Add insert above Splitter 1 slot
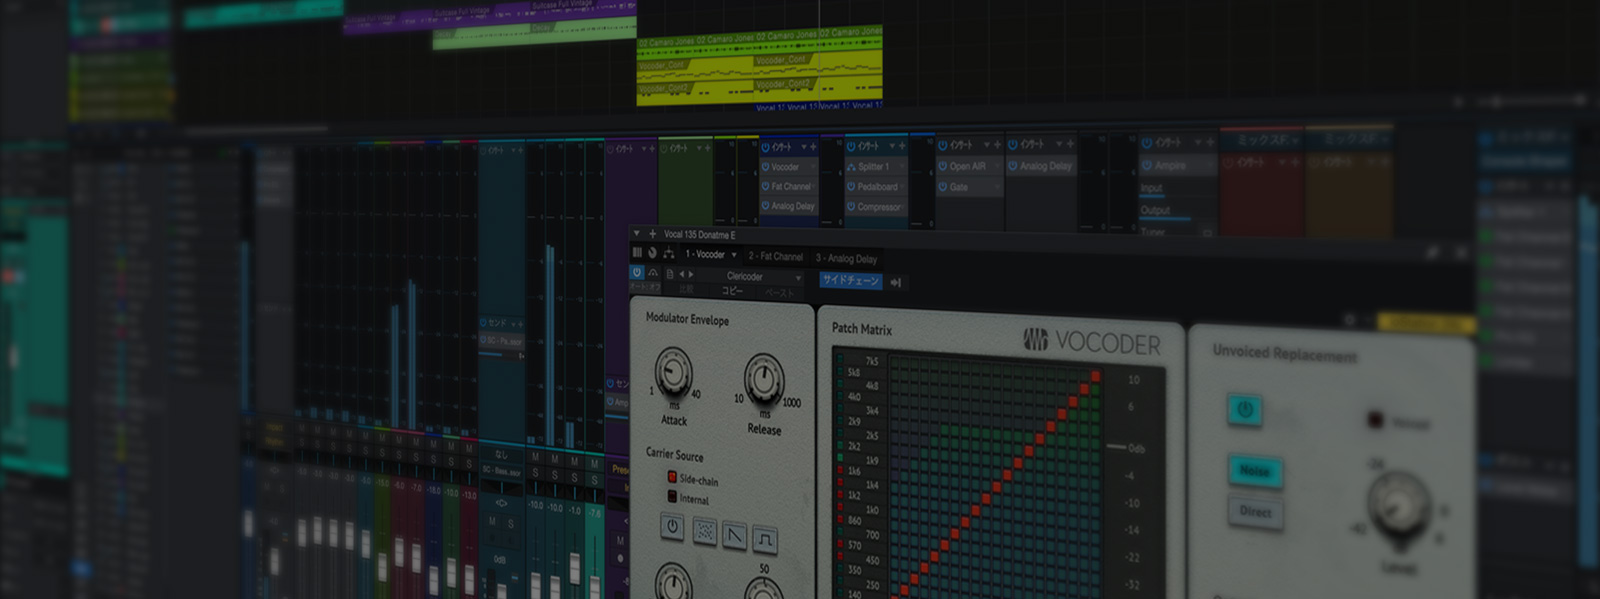 [x=901, y=146]
